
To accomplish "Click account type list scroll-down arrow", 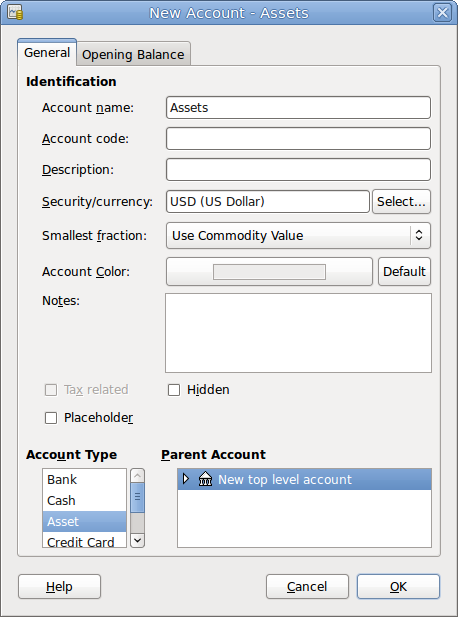I will (137, 540).
